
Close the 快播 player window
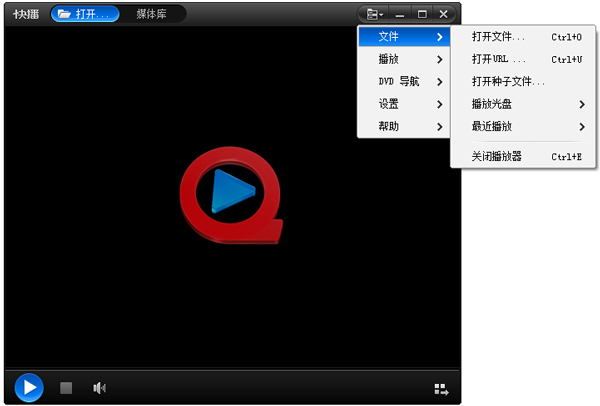[x=444, y=15]
